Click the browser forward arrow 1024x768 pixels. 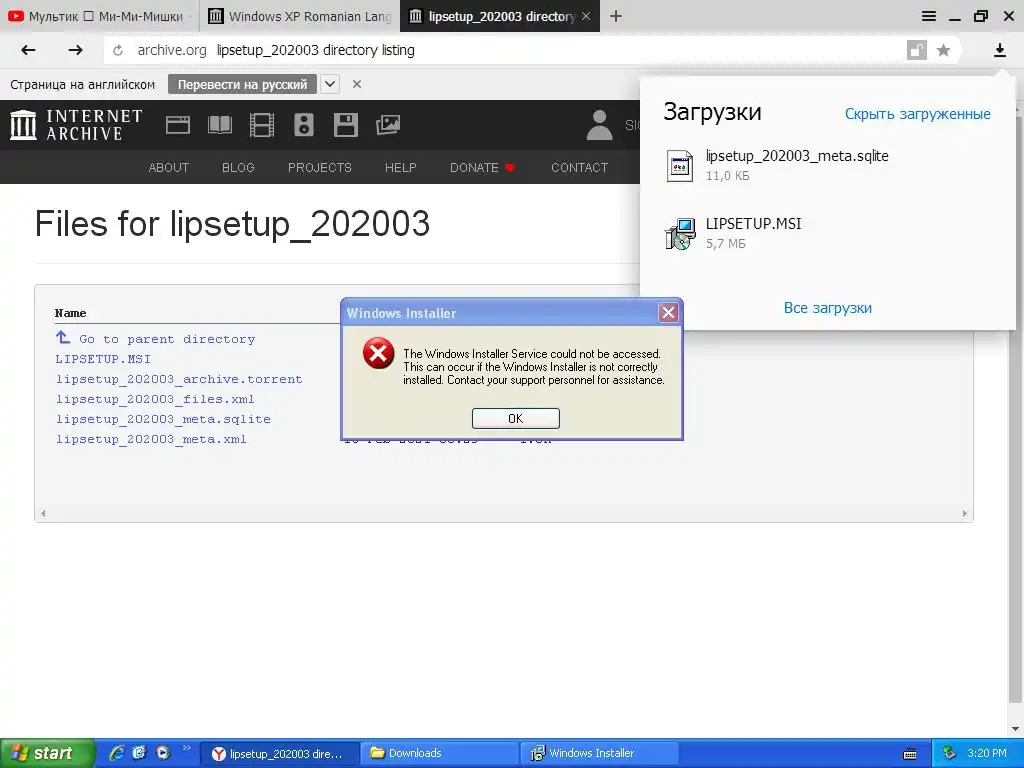pyautogui.click(x=76, y=50)
